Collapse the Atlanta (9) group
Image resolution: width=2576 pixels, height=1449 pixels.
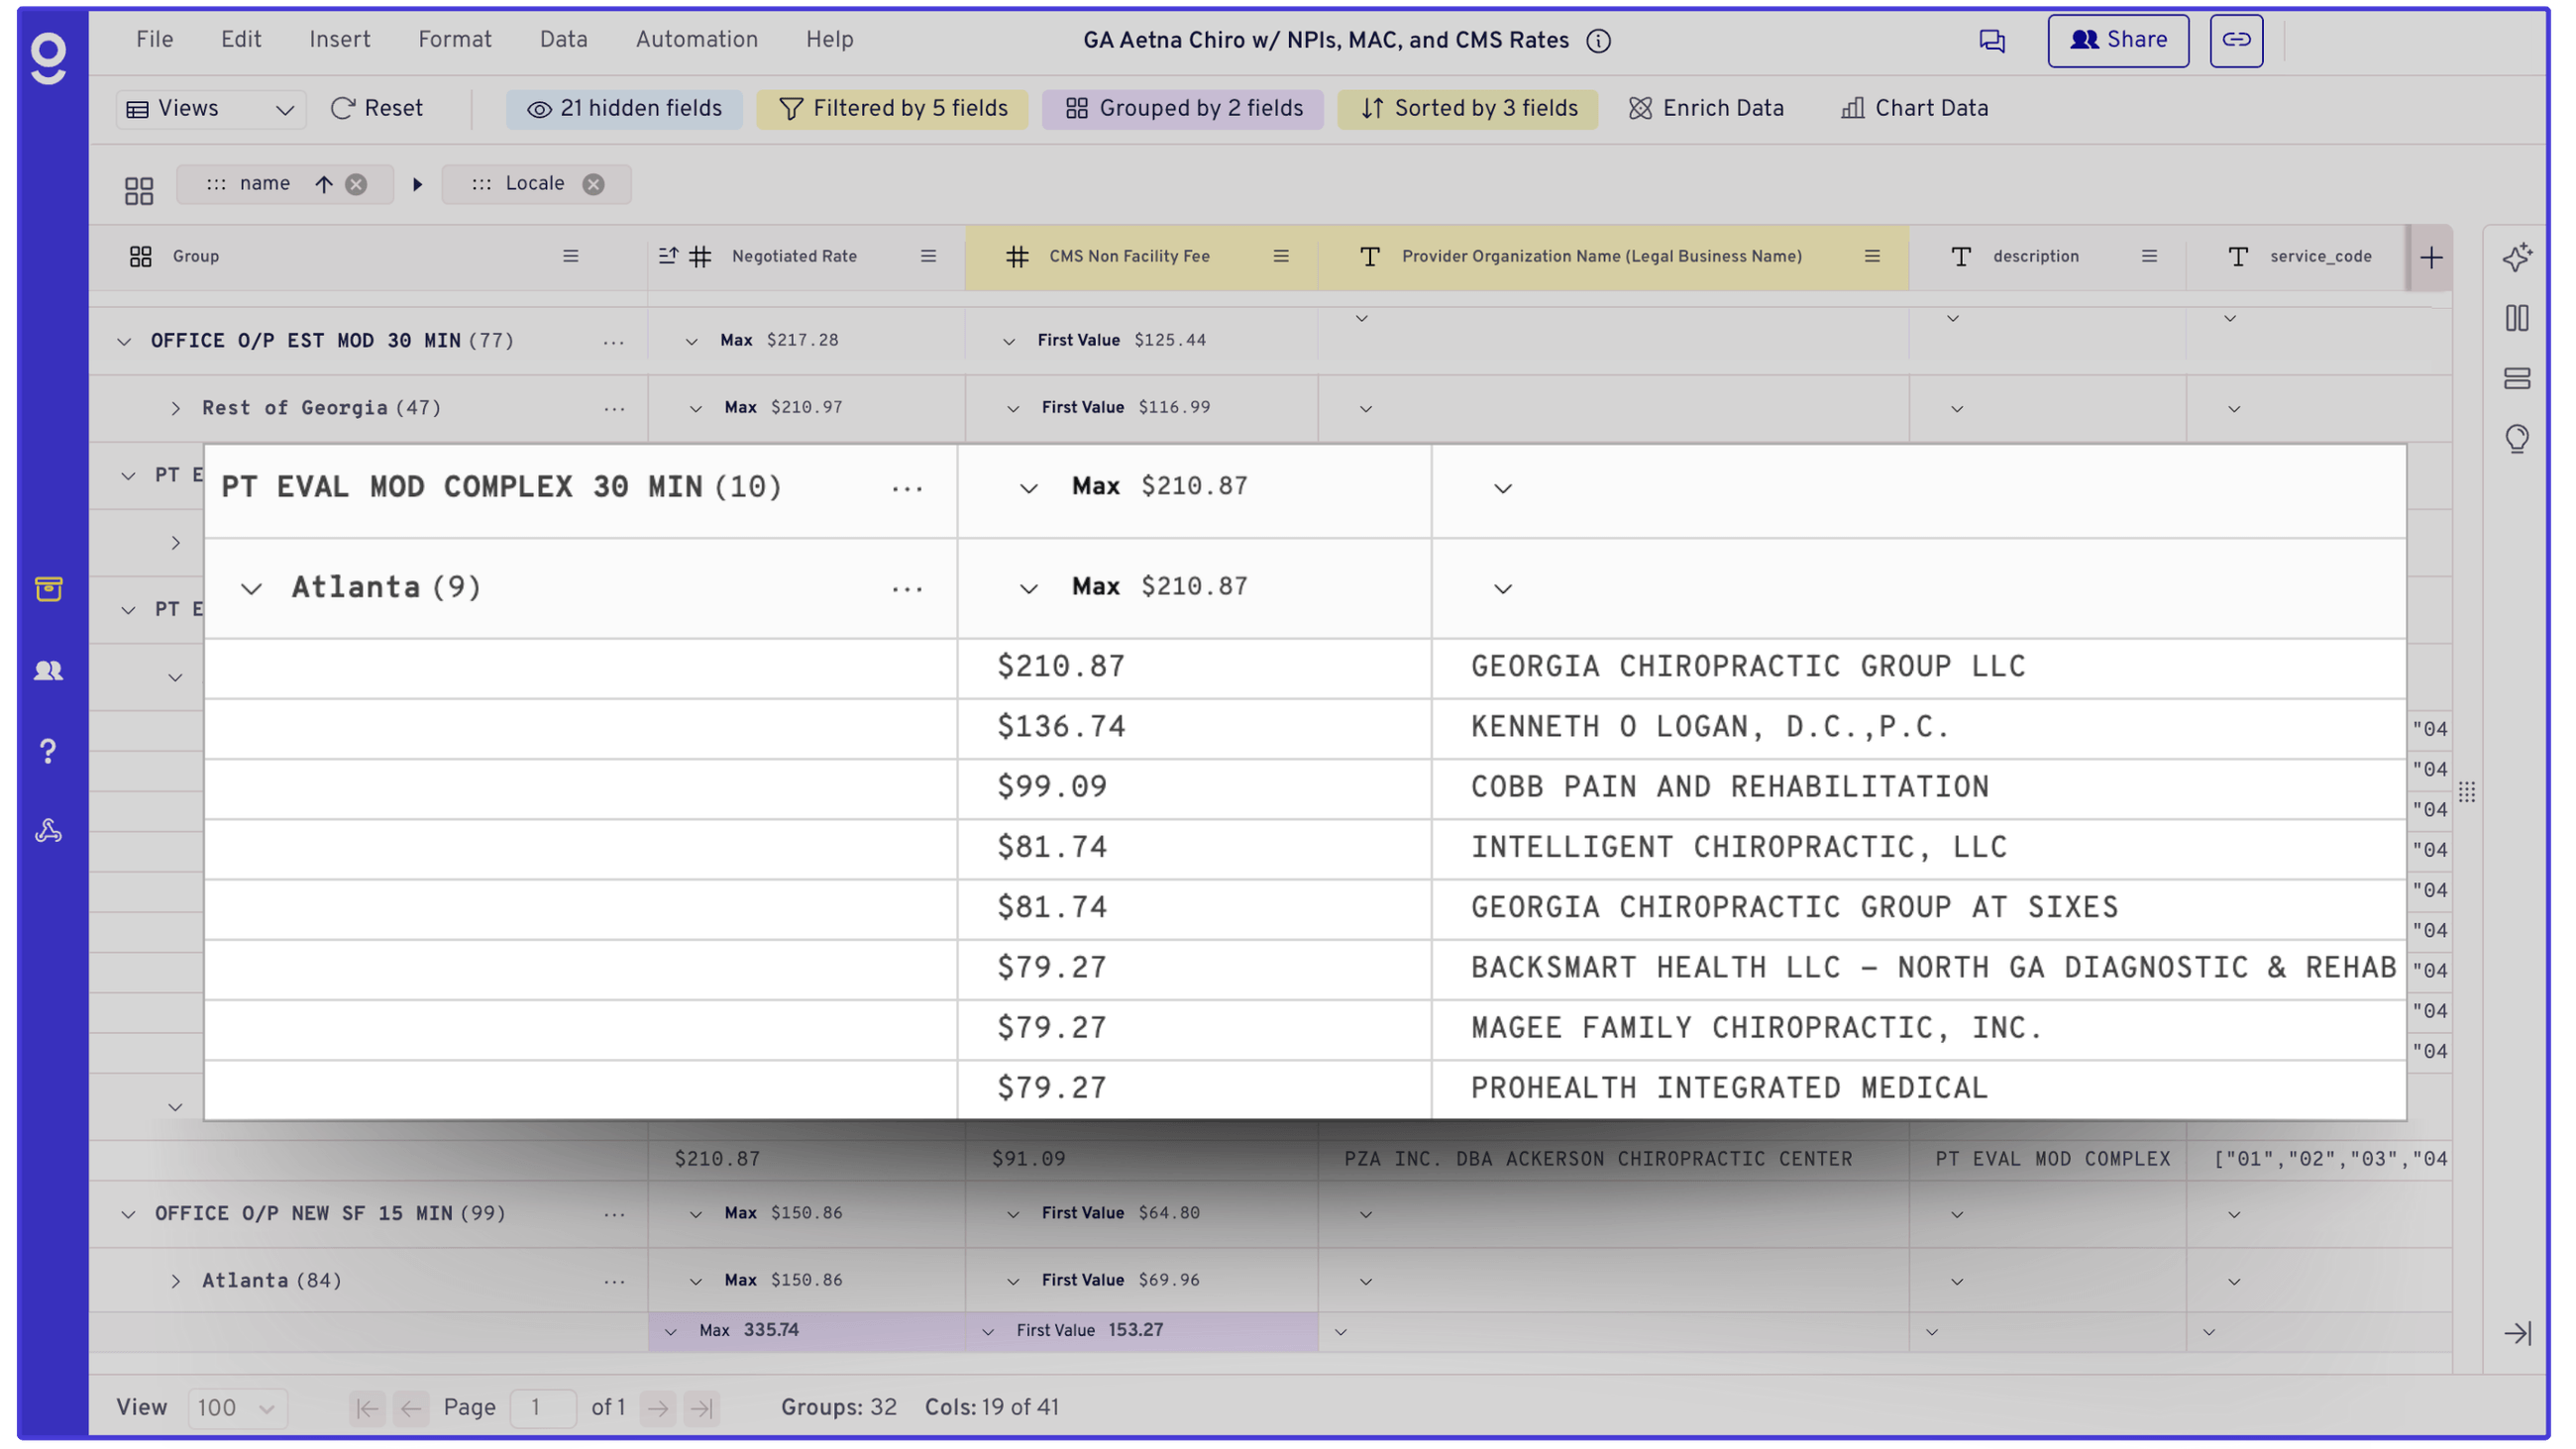(251, 589)
